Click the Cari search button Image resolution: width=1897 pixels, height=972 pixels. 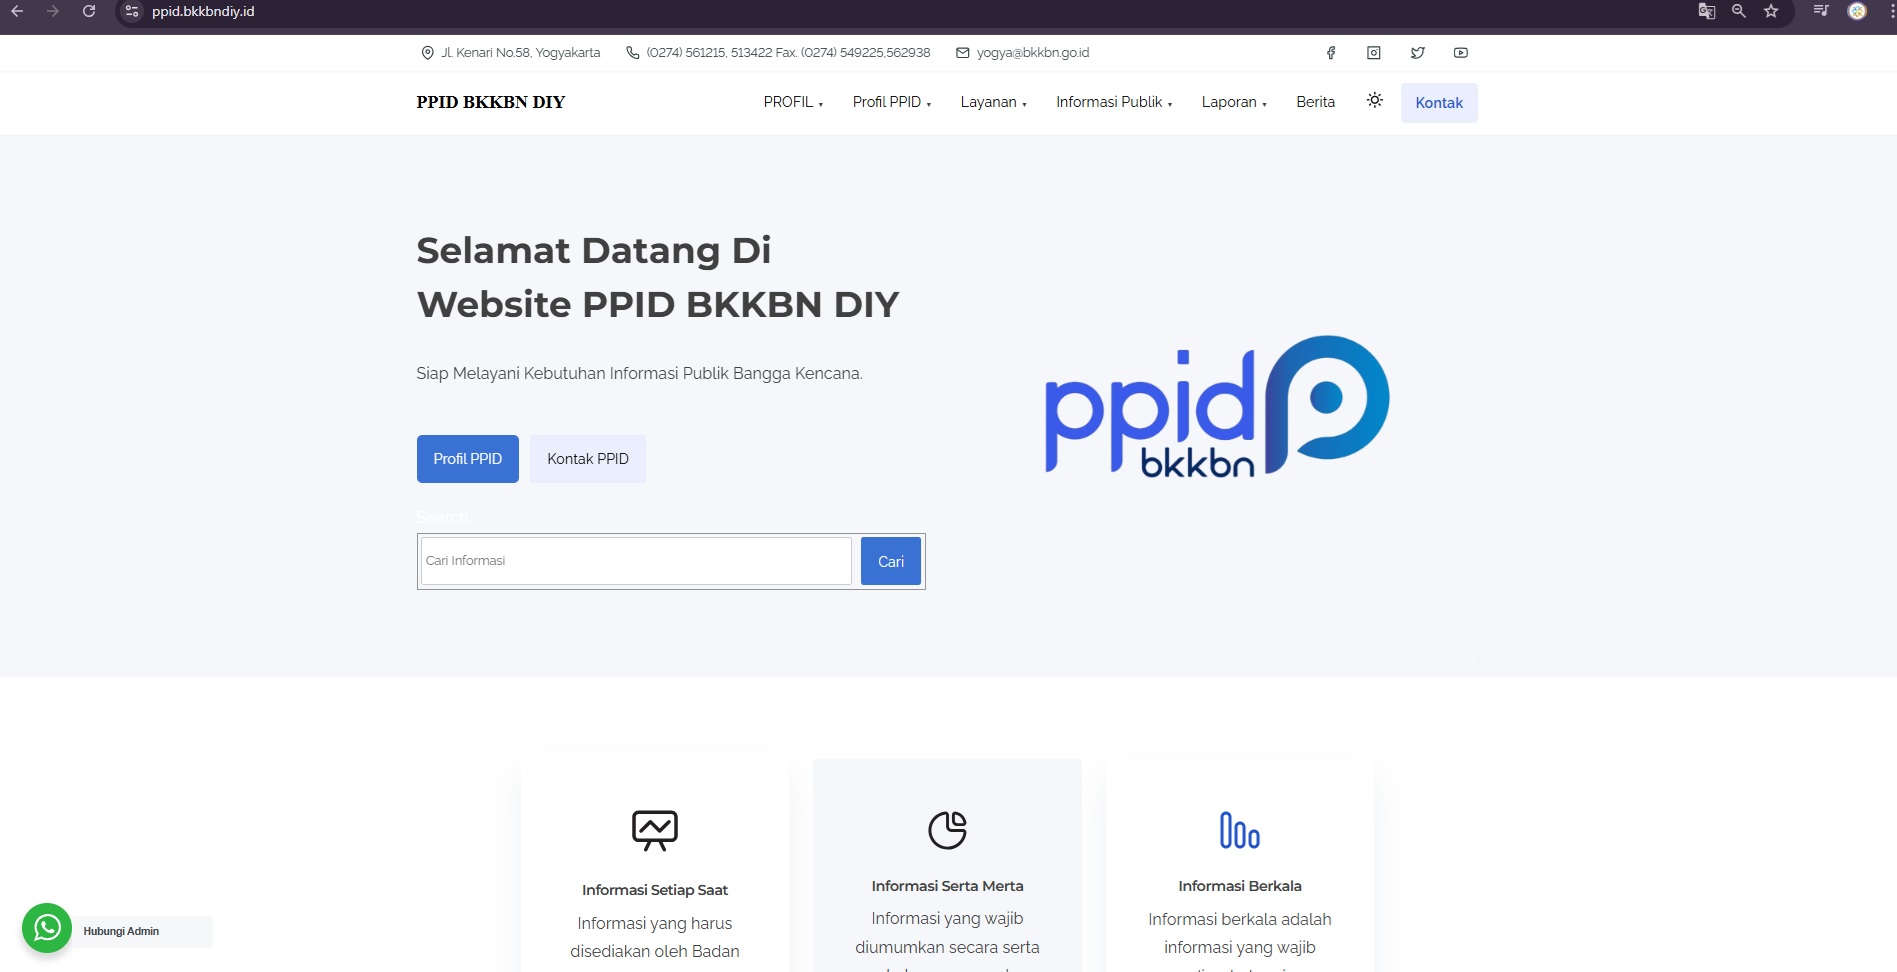click(891, 561)
